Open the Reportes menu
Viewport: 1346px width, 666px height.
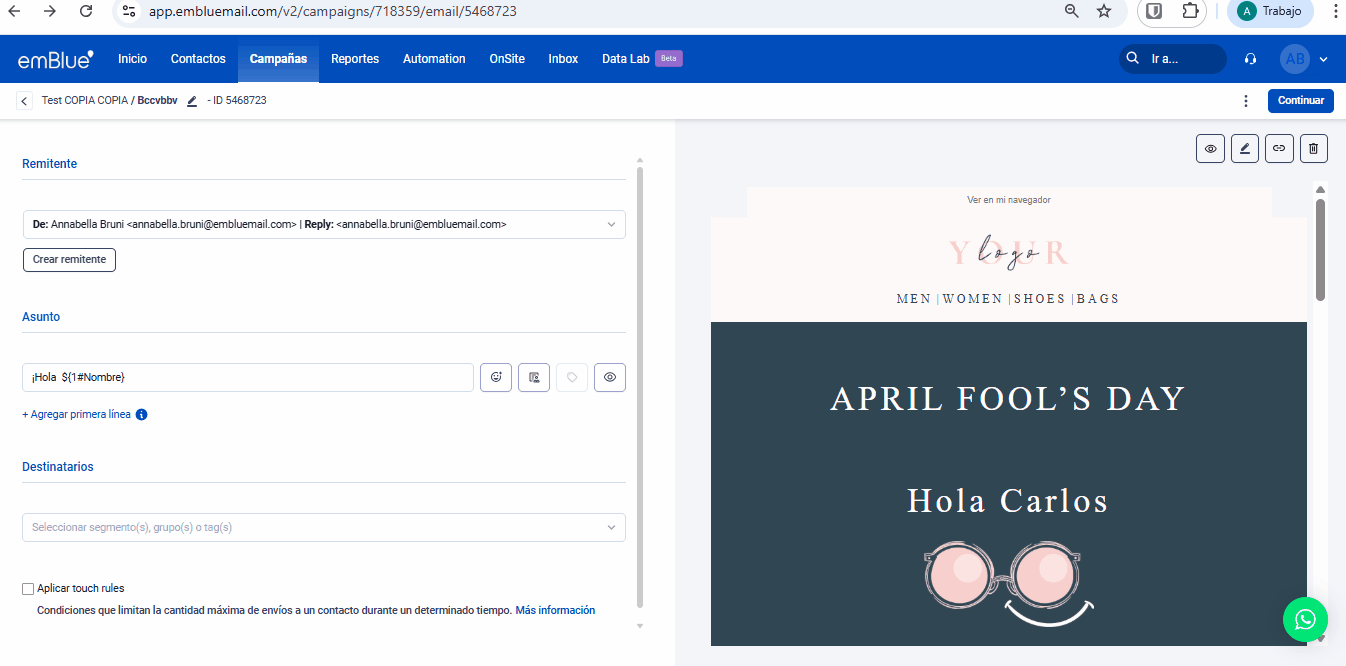click(355, 59)
